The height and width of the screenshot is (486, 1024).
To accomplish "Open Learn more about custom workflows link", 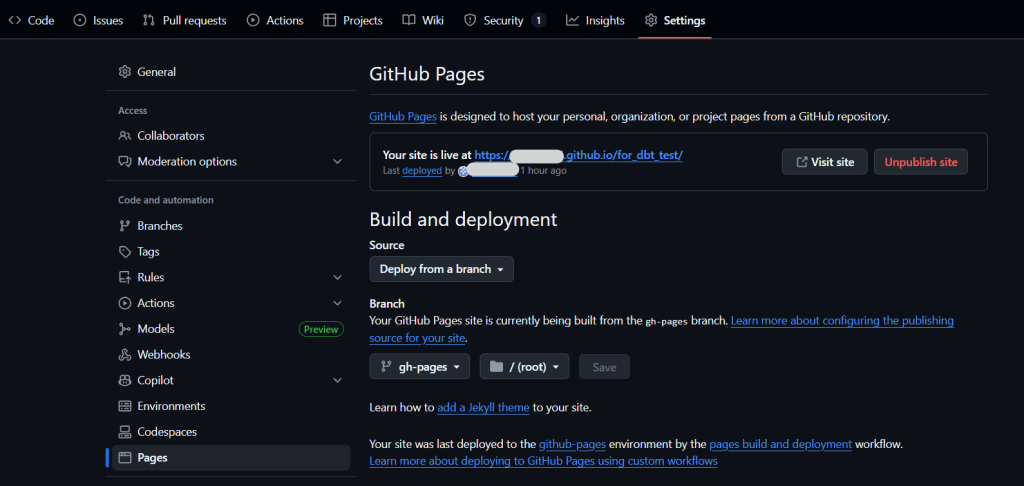I will [543, 461].
